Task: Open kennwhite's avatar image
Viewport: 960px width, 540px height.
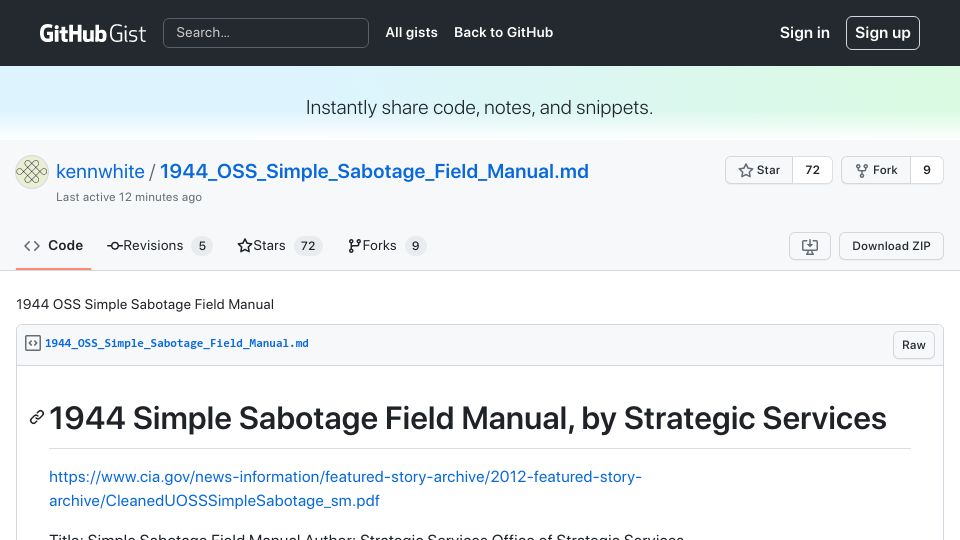Action: click(x=32, y=172)
